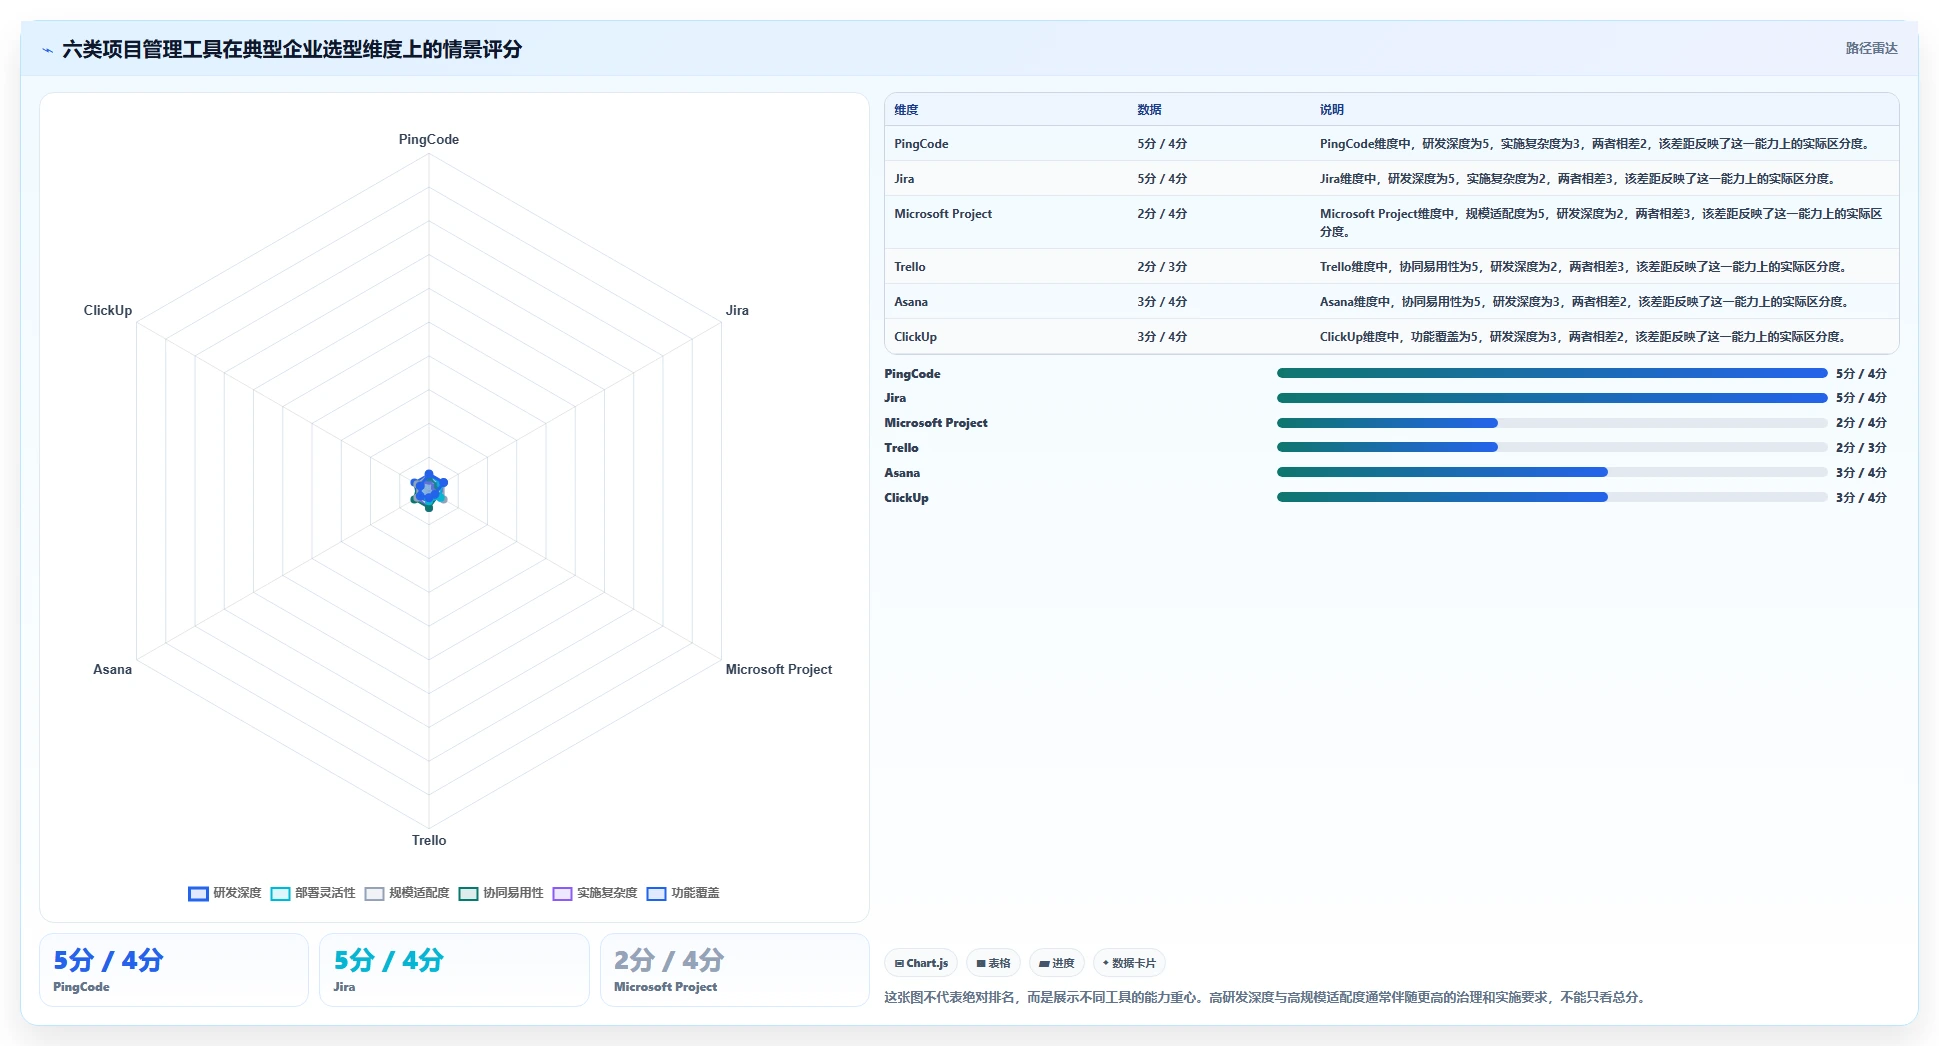The image size is (1939, 1046).
Task: Click the footnote starting with 这张图不代表绝对排名
Action: point(1267,997)
